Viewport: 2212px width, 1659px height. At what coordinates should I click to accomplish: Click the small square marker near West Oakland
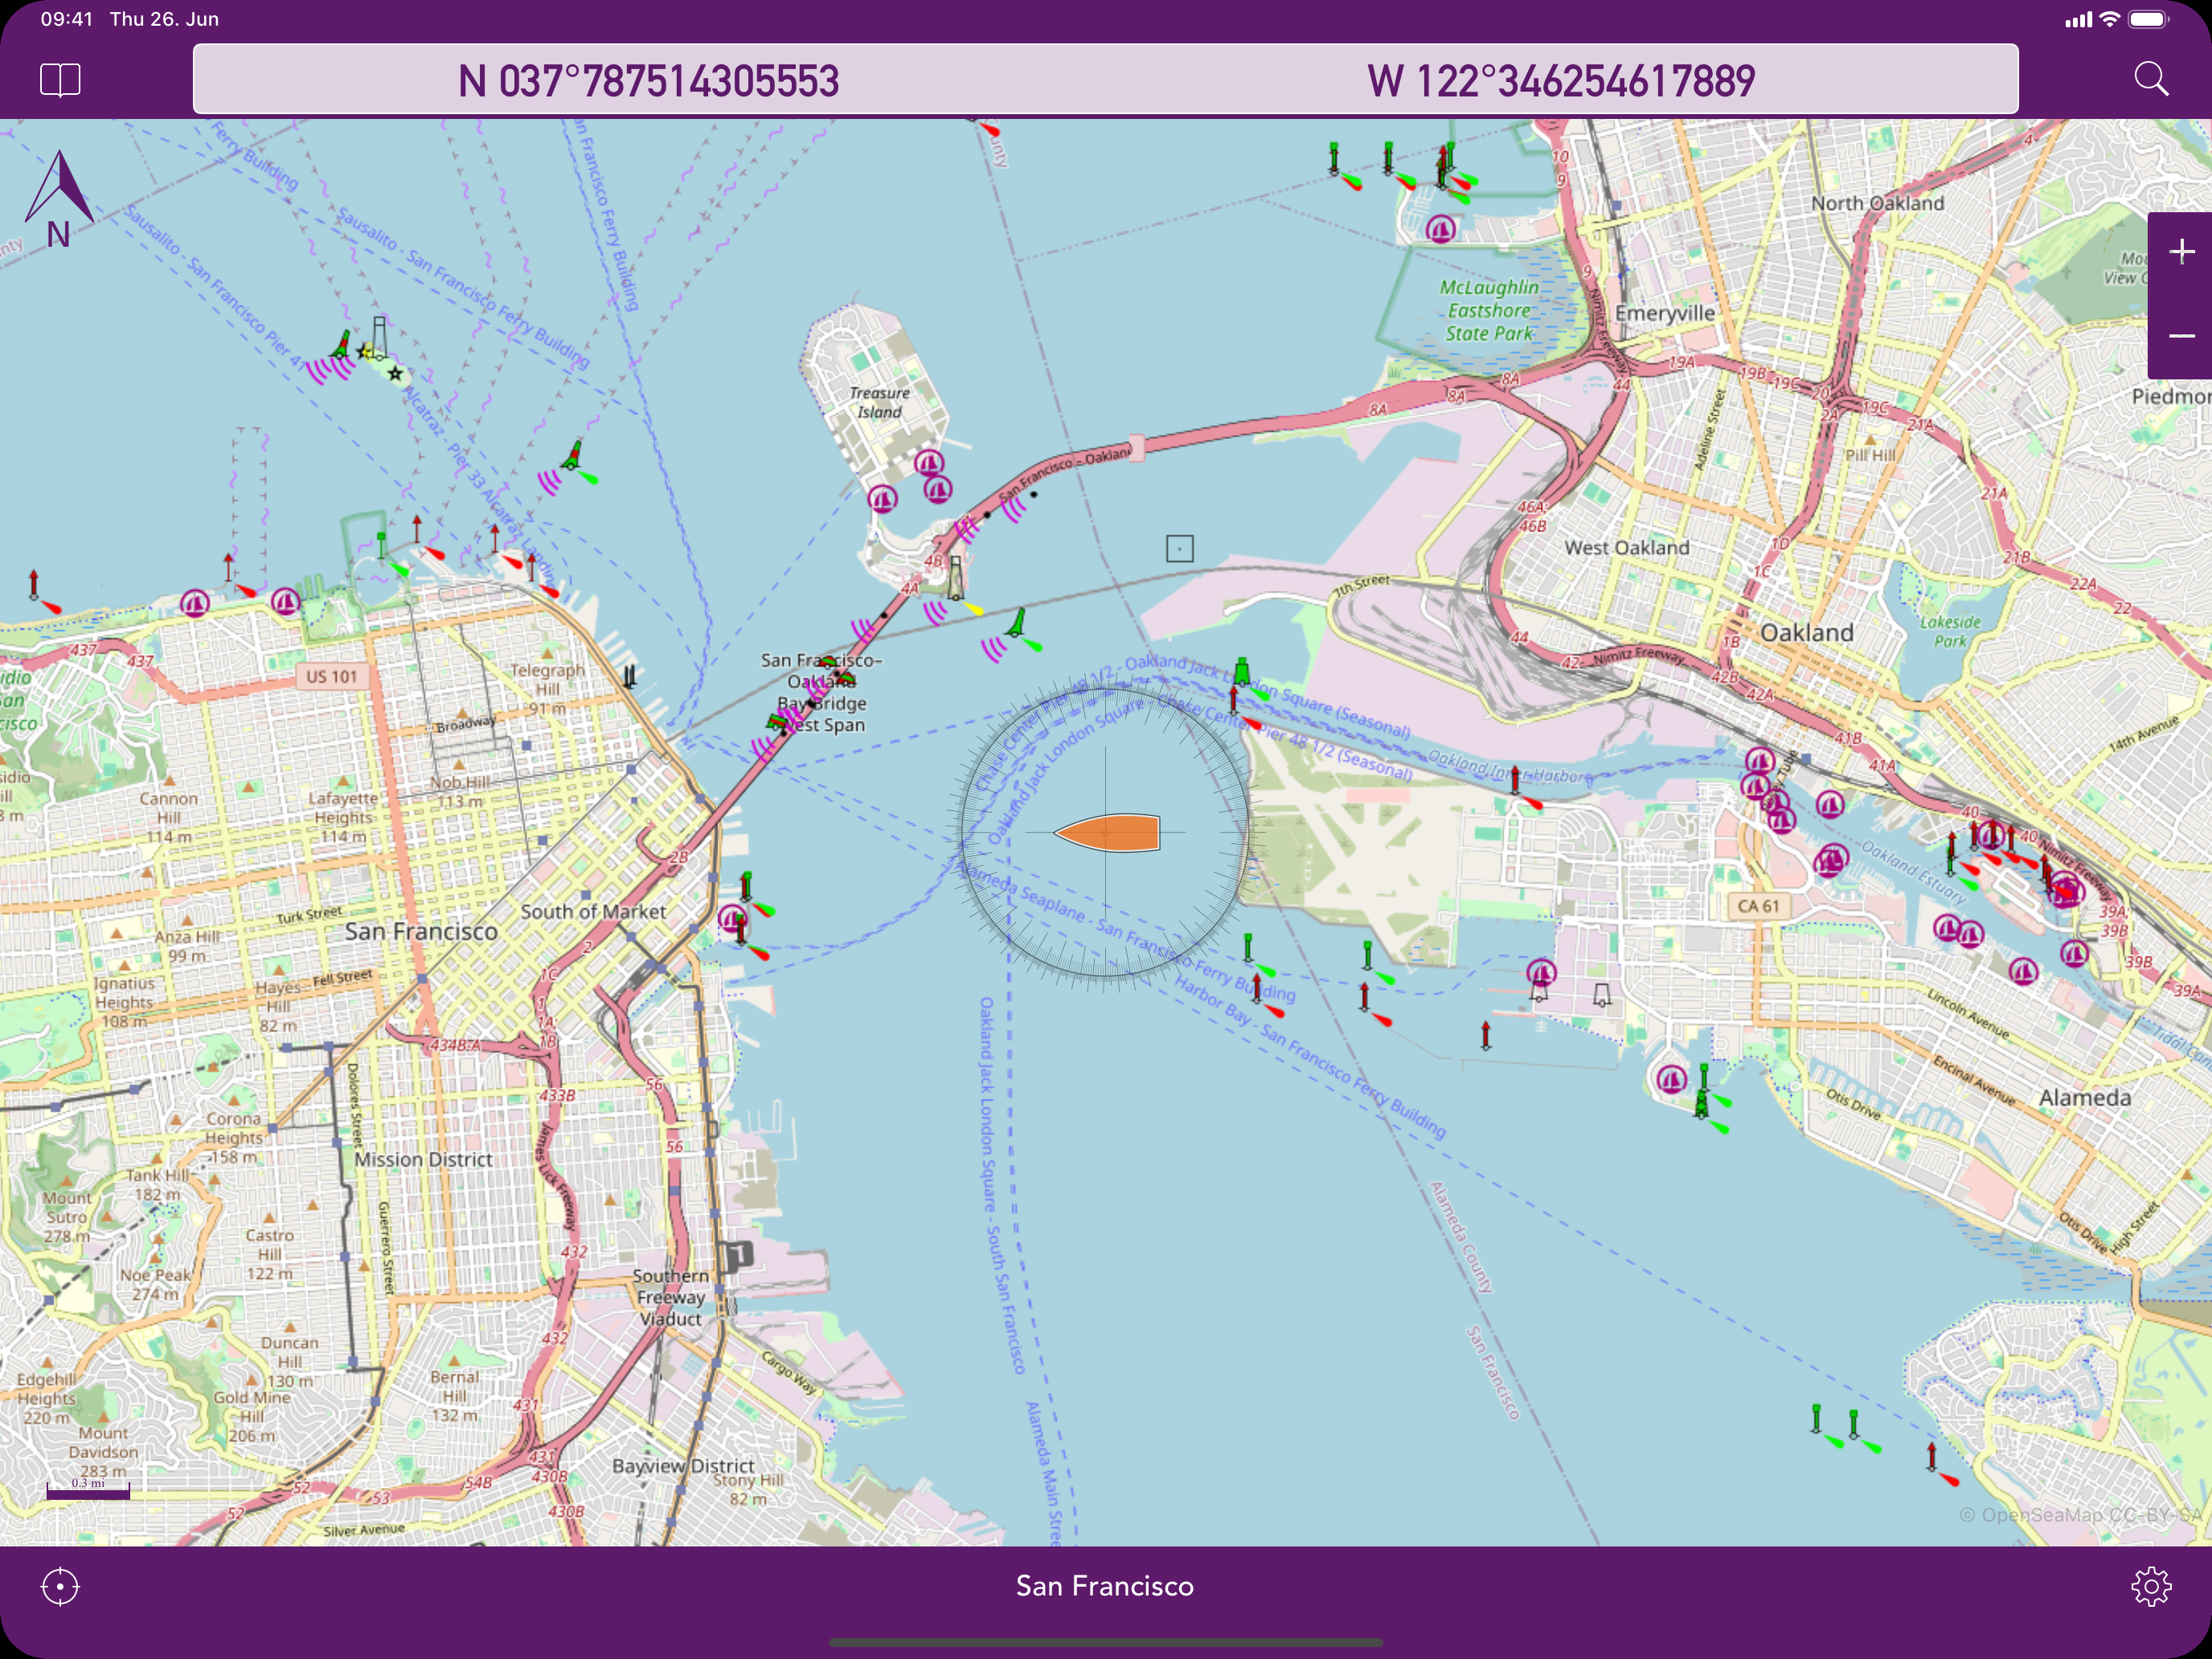tap(1179, 548)
